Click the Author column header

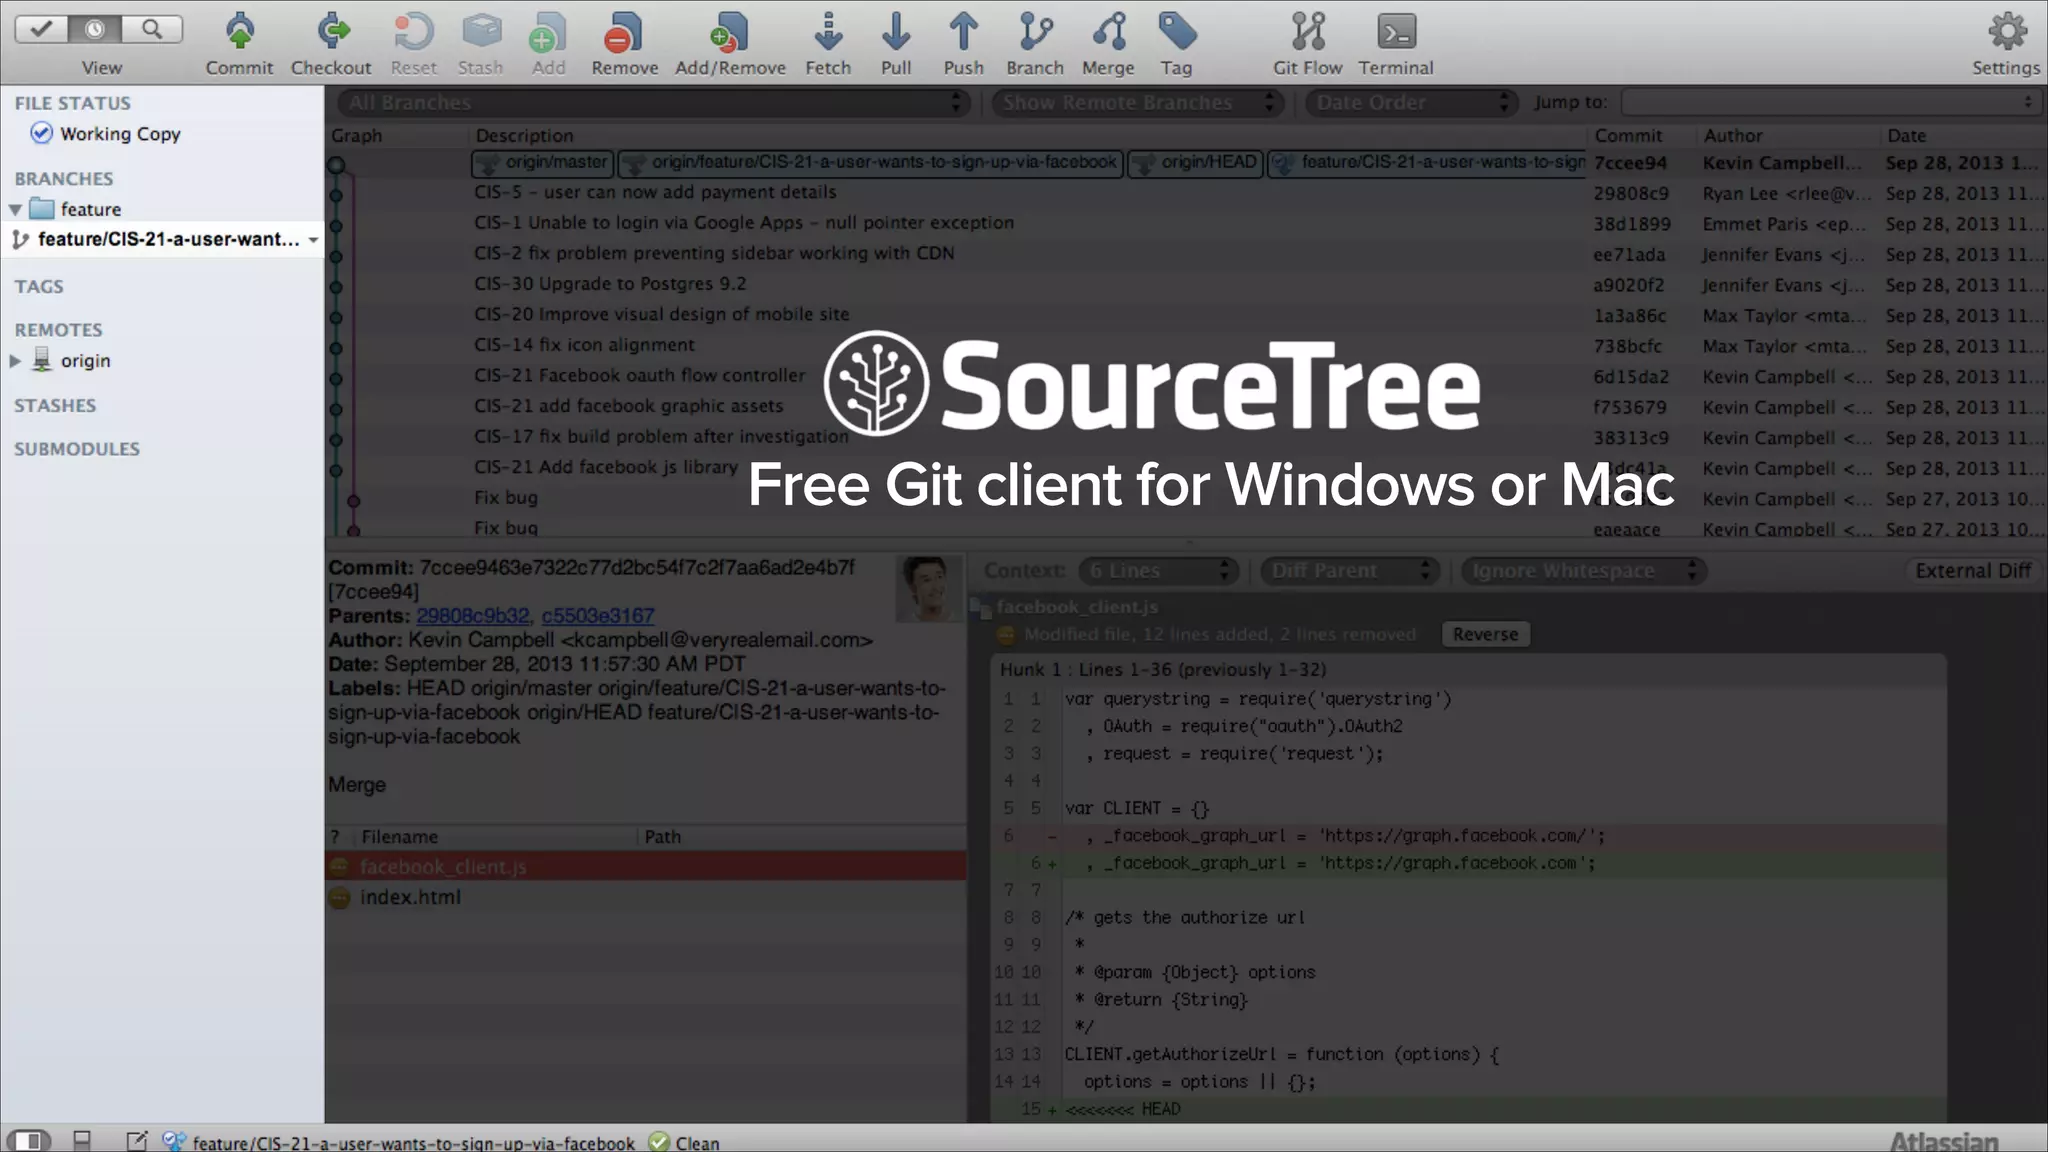(1733, 136)
